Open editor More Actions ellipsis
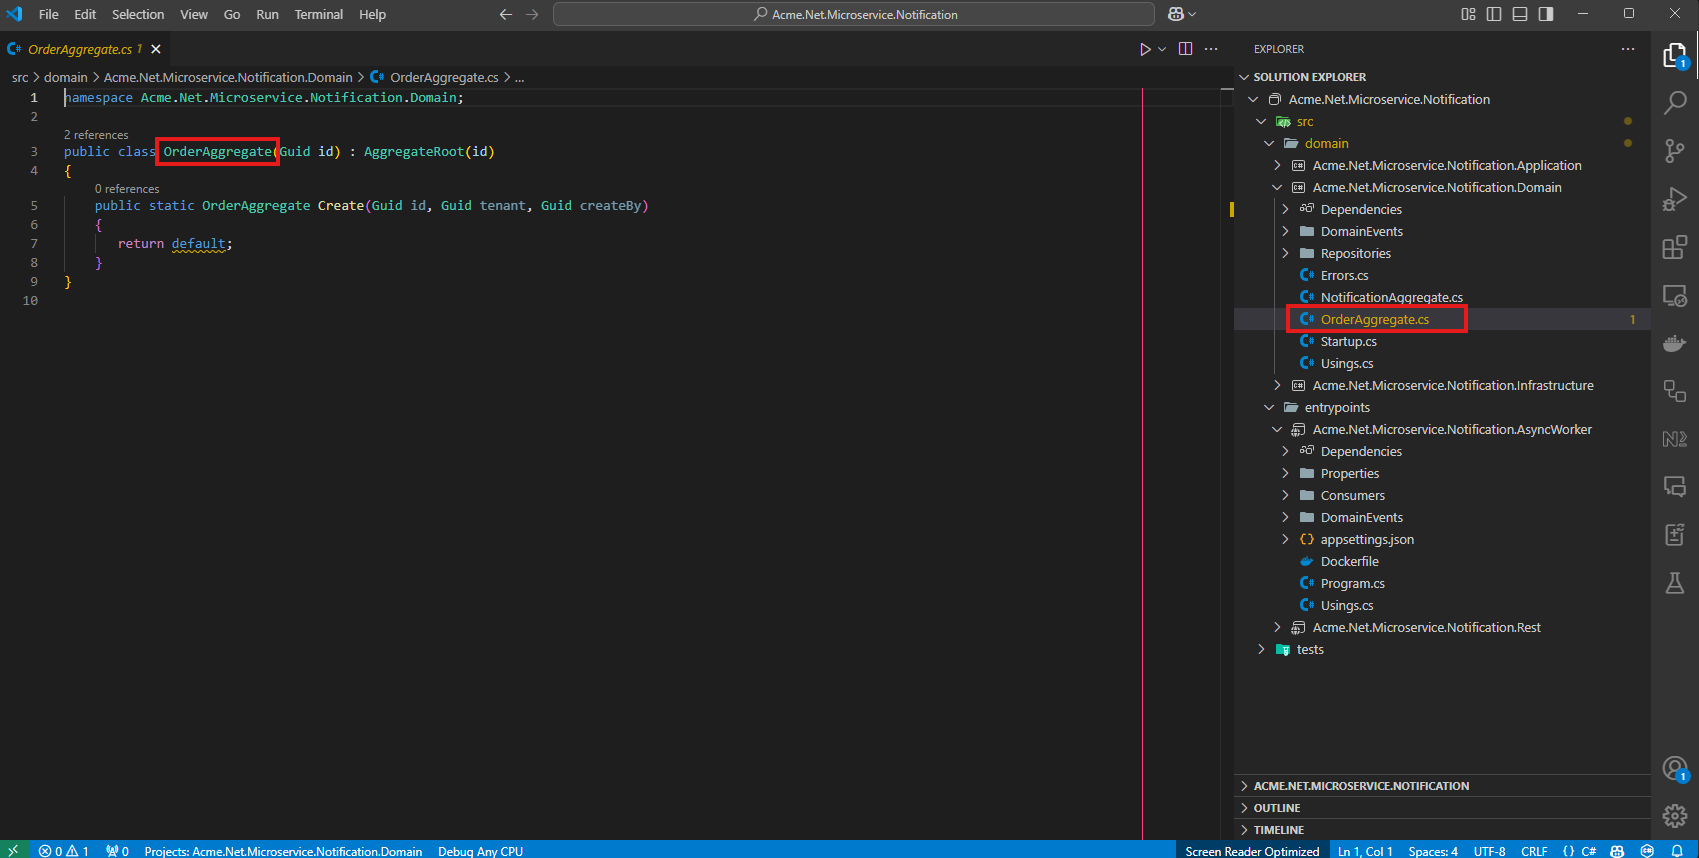The height and width of the screenshot is (858, 1699). [1211, 49]
